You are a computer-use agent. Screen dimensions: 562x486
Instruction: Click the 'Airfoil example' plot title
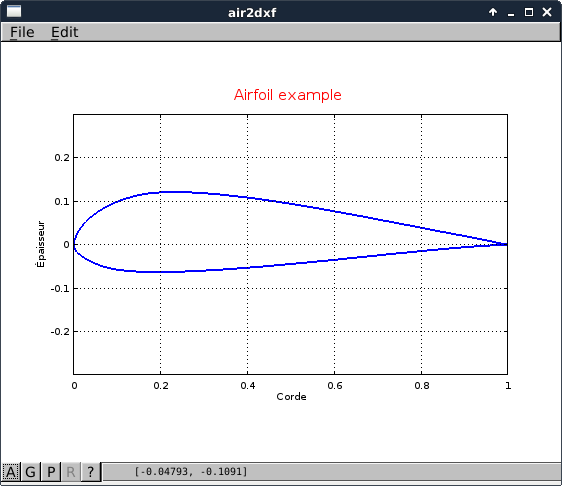287,95
